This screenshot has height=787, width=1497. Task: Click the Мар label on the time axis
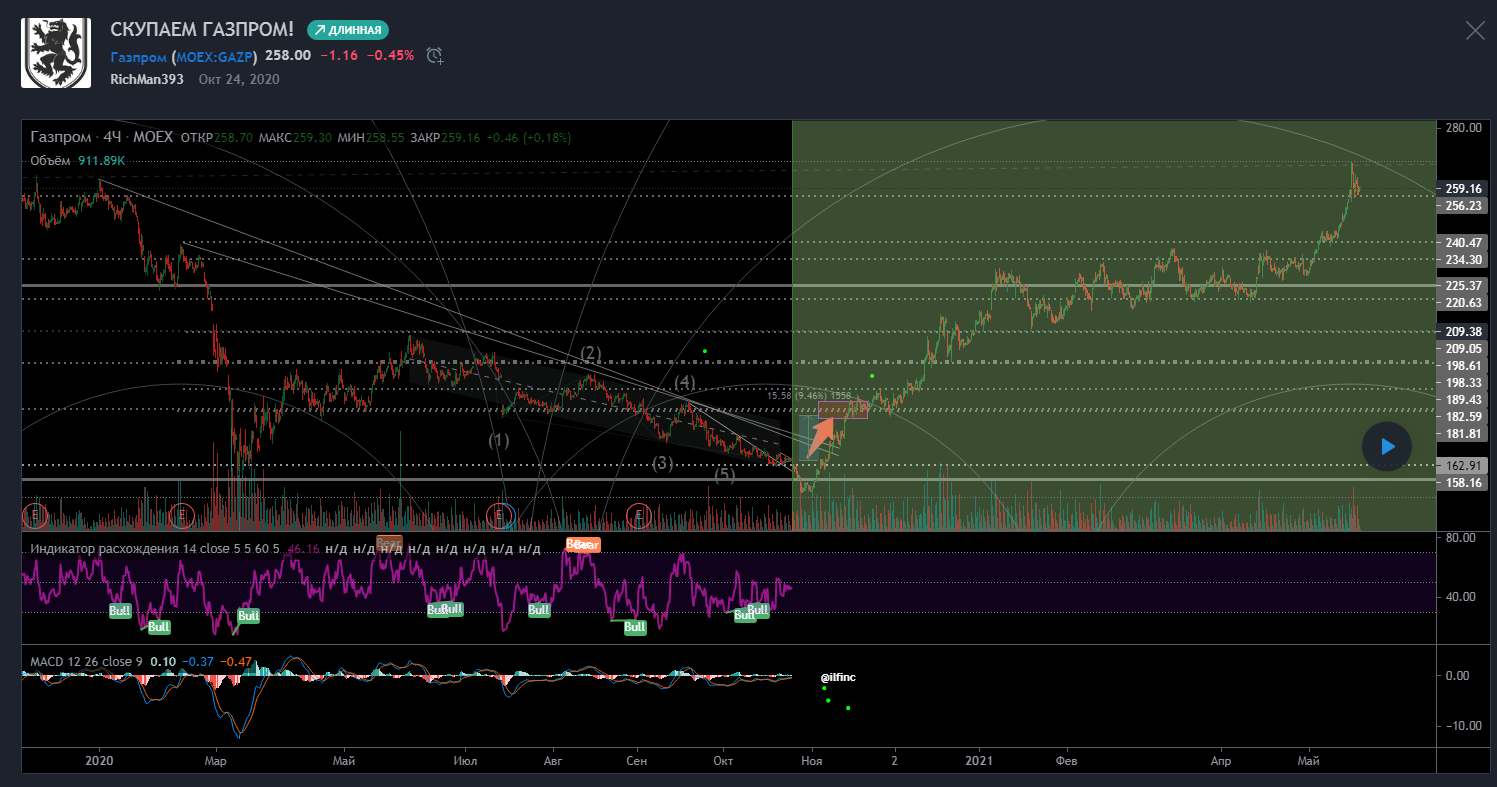pos(216,761)
